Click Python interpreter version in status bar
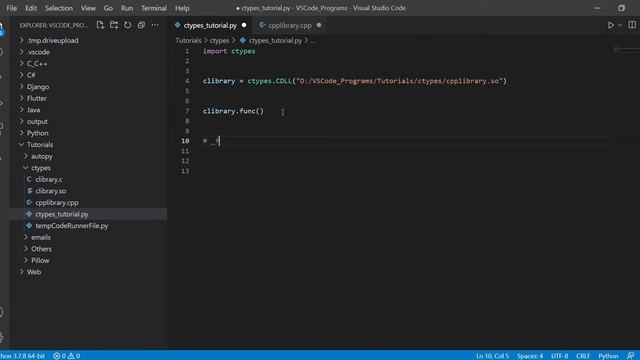 tap(22, 356)
